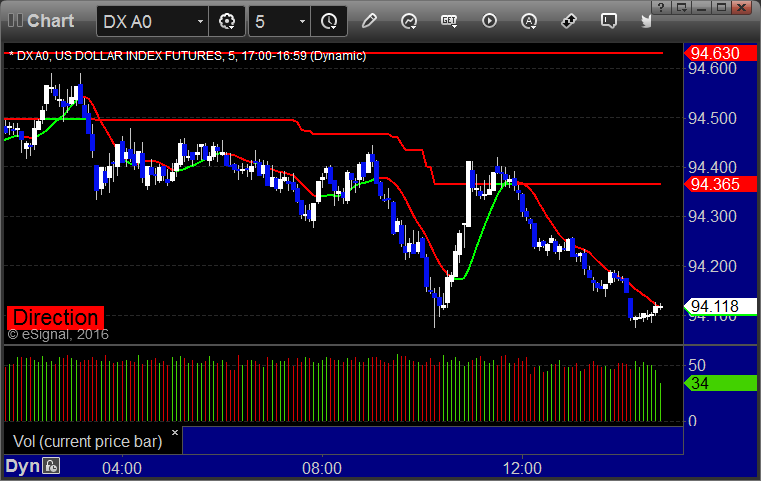Viewport: 761px width, 481px height.
Task: Close the Vol (current price bar) tab
Action: point(175,432)
